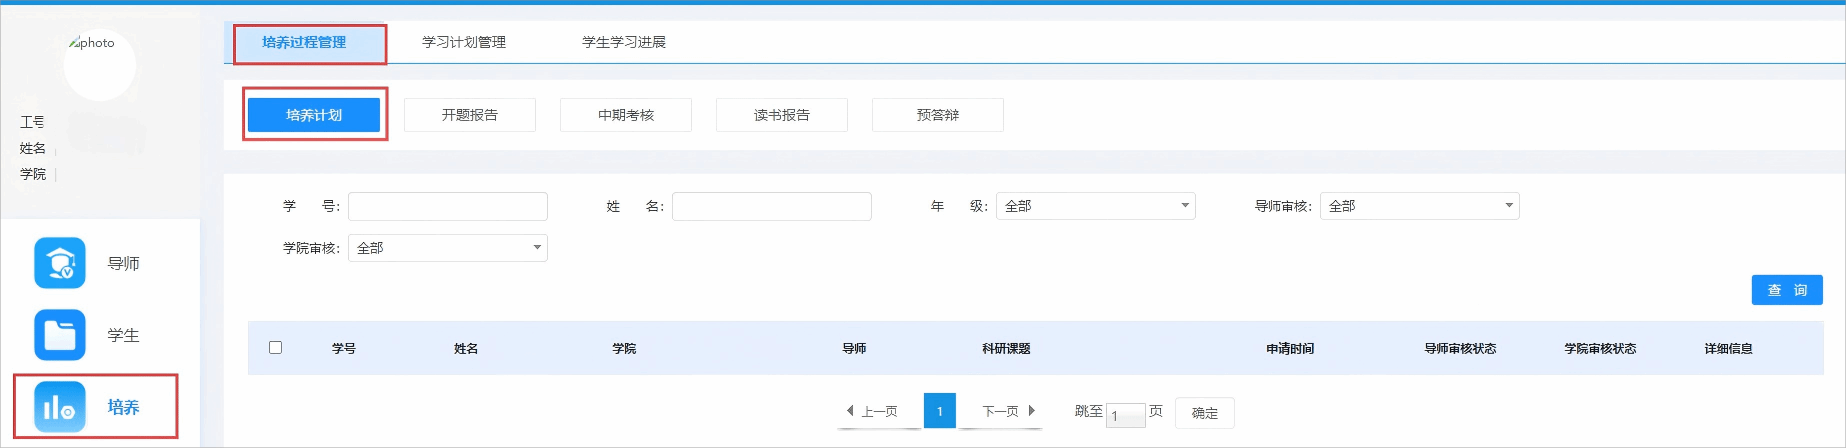Click the page 1 pagination button

coord(939,411)
